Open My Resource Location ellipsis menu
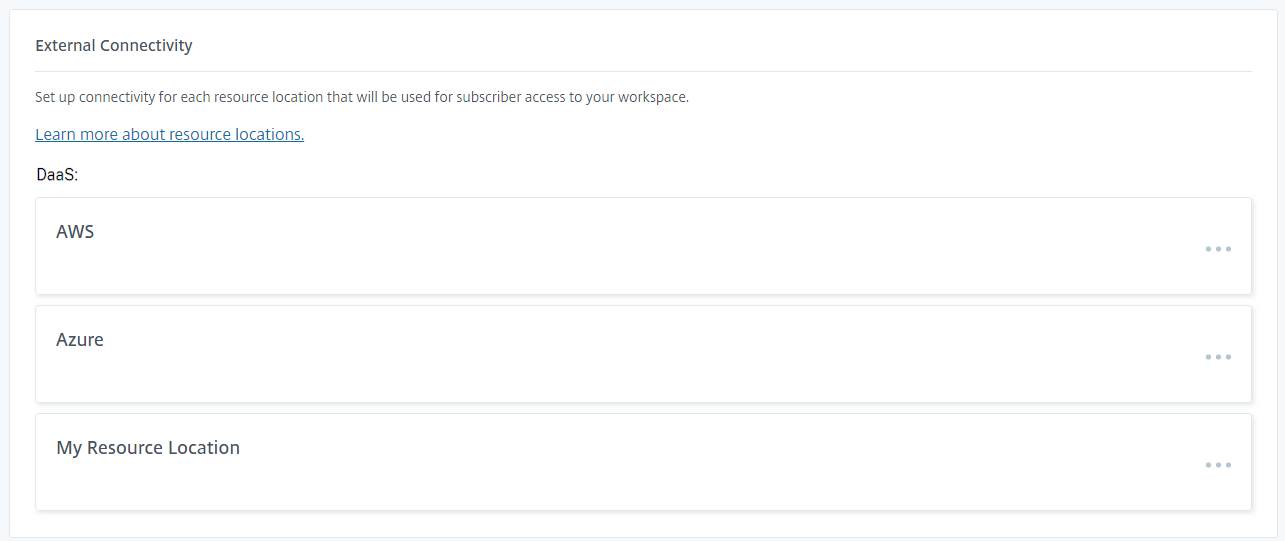The height and width of the screenshot is (541, 1285). pos(1218,465)
